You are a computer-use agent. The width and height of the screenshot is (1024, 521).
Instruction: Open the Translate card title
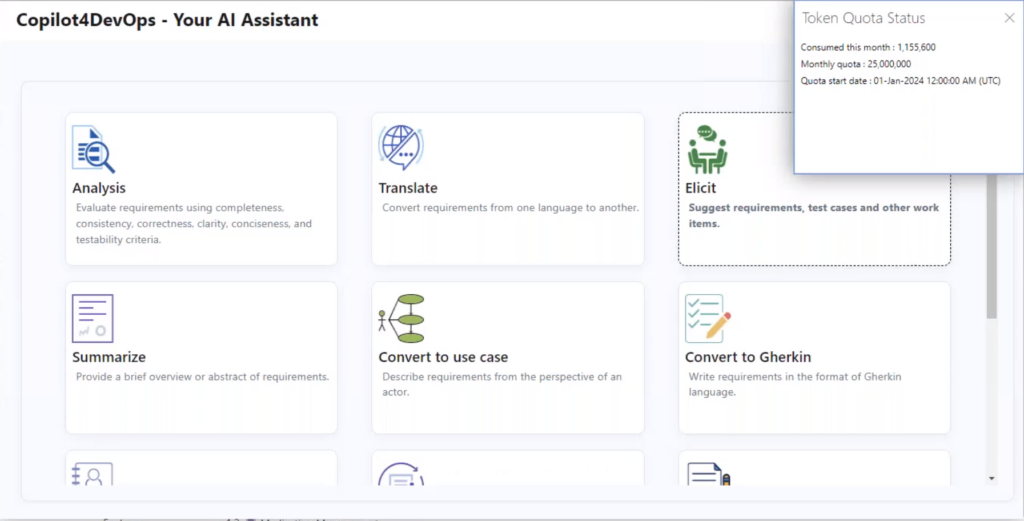tap(408, 188)
